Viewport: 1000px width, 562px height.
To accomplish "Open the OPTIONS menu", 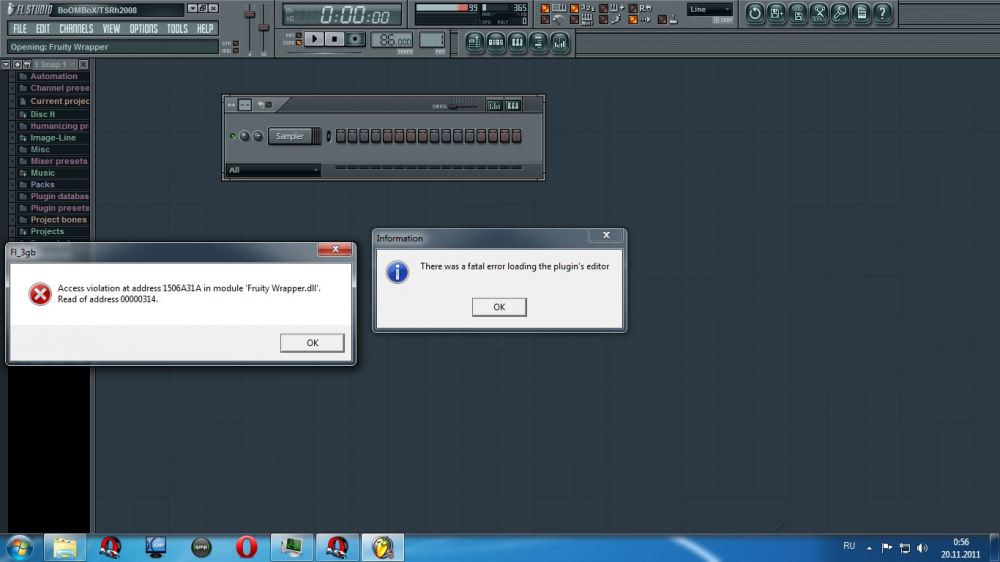I will click(x=143, y=29).
